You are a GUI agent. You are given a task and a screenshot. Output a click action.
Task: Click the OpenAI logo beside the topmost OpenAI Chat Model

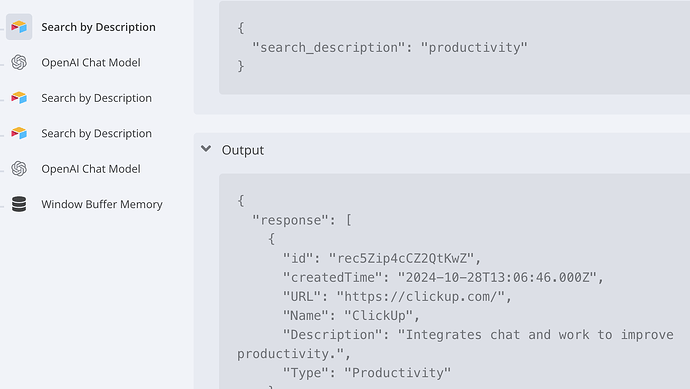pos(19,62)
